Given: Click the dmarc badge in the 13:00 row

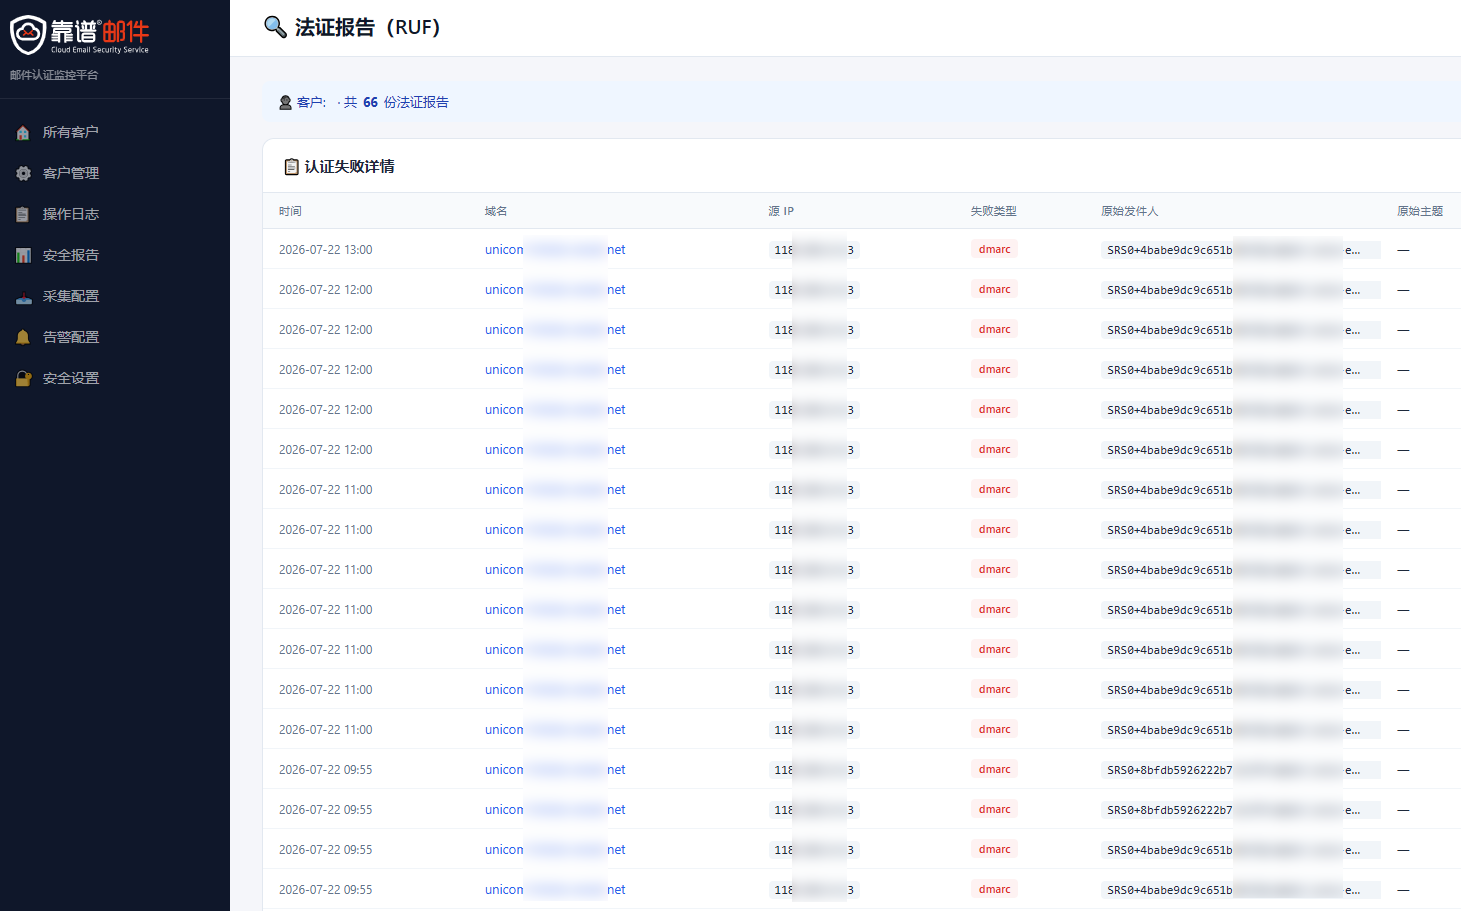Looking at the screenshot, I should click(x=994, y=250).
